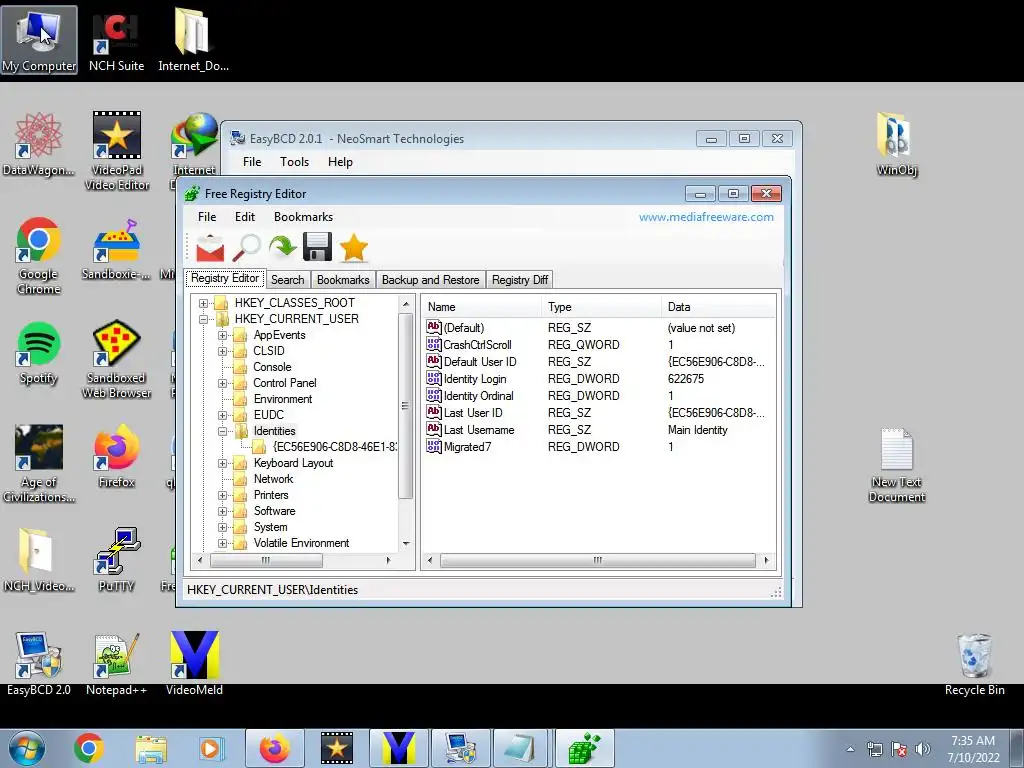Click the Registry Editor taskbar button
The height and width of the screenshot is (768, 1024).
584,748
